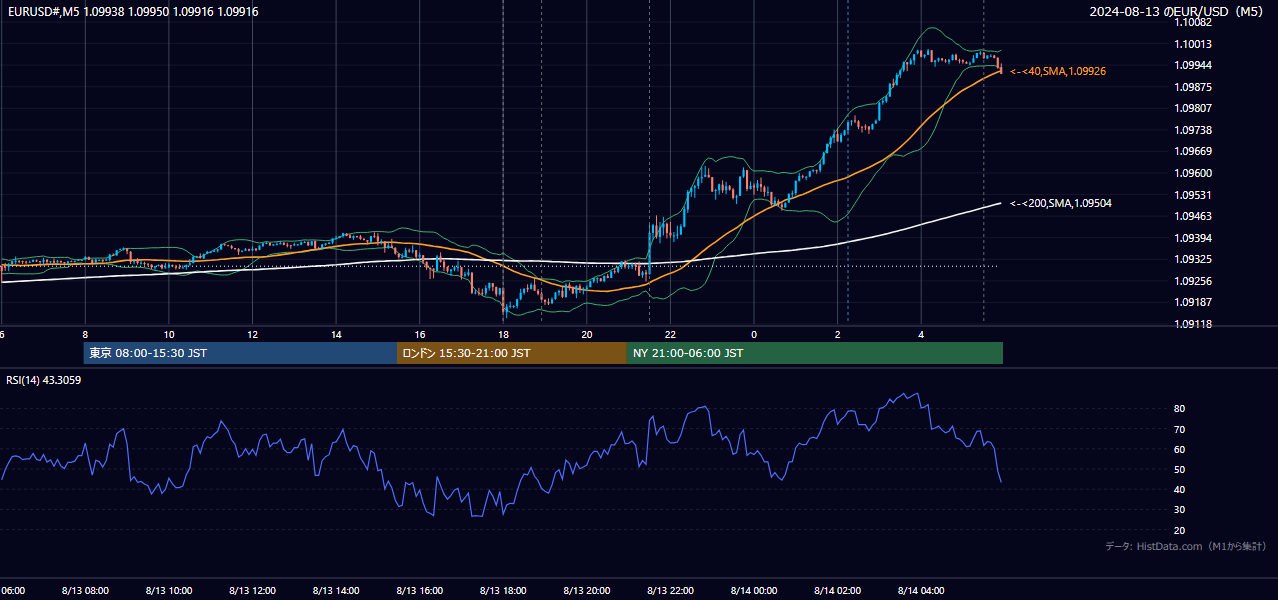Image resolution: width=1278 pixels, height=600 pixels.
Task: Click the 8/13 16:00 bottom time label
Action: [x=420, y=591]
